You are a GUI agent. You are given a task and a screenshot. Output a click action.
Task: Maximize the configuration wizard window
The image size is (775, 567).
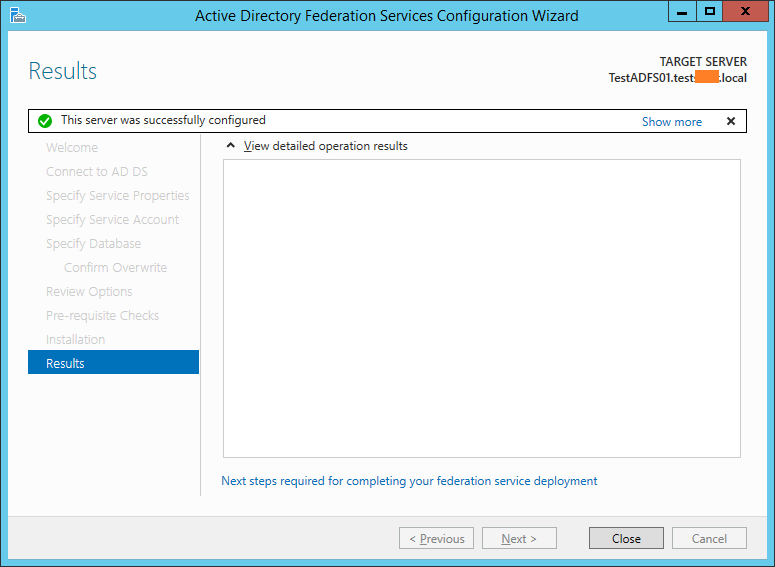click(x=710, y=12)
